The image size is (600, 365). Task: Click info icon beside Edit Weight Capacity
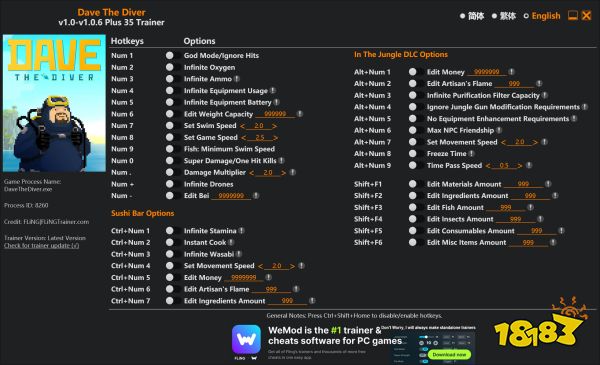300,114
